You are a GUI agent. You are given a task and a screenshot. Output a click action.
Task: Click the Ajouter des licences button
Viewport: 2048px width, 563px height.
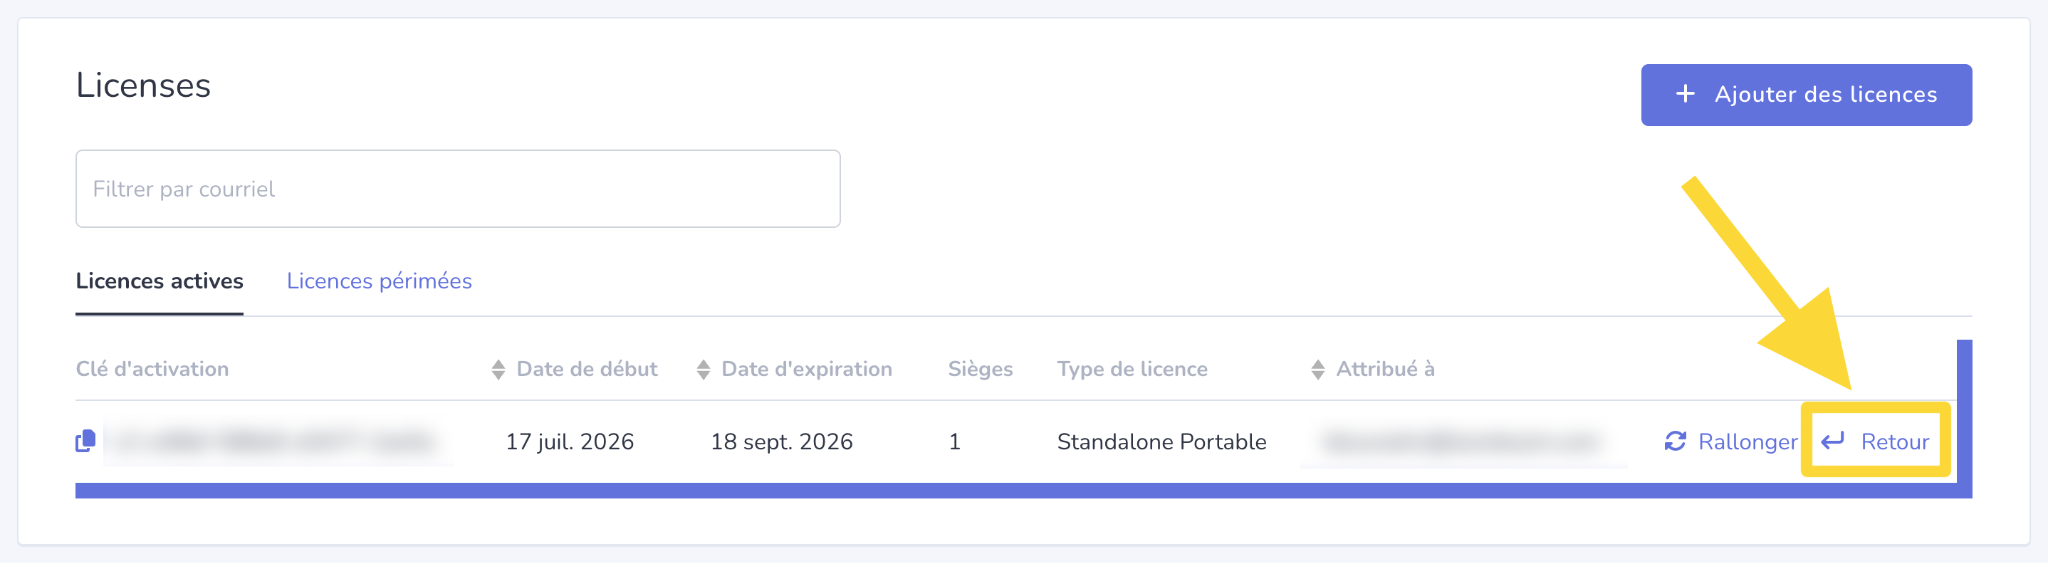pos(1806,95)
